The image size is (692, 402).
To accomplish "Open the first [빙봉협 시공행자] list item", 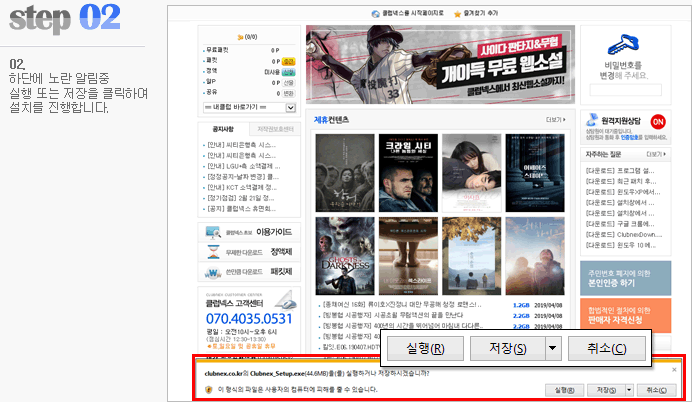I will click(x=393, y=315).
